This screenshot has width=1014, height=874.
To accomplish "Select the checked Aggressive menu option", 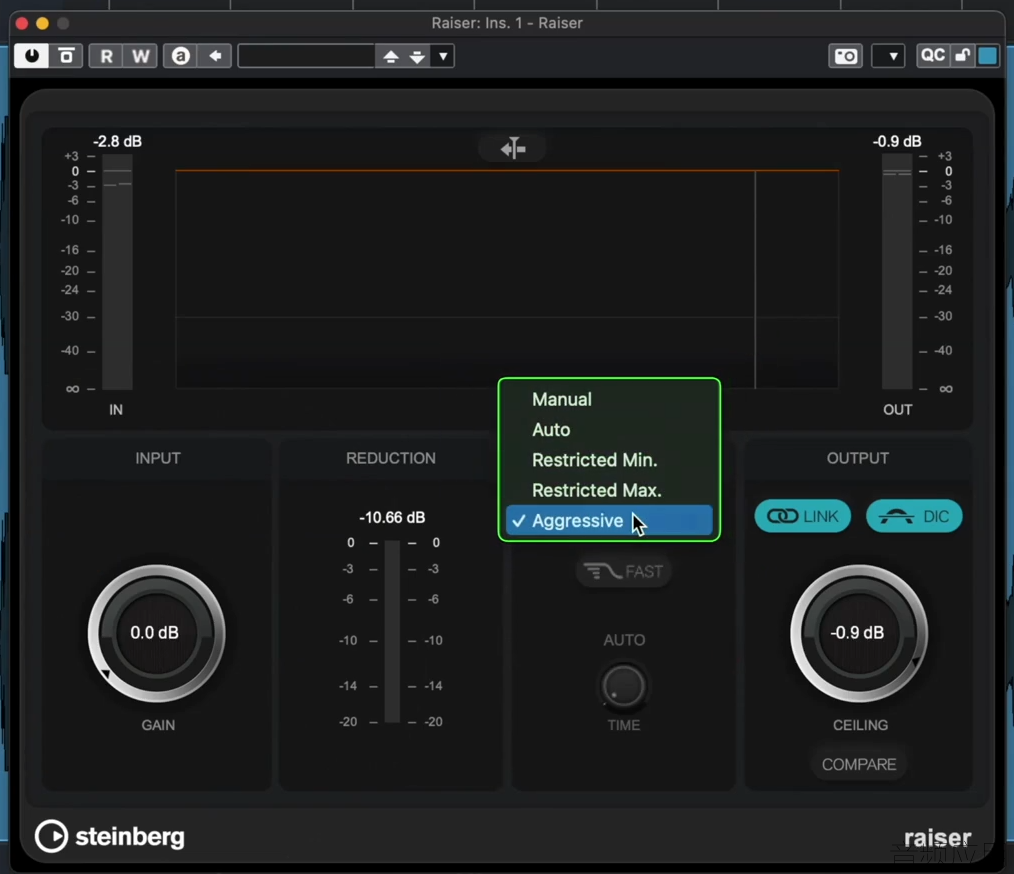I will tap(609, 521).
